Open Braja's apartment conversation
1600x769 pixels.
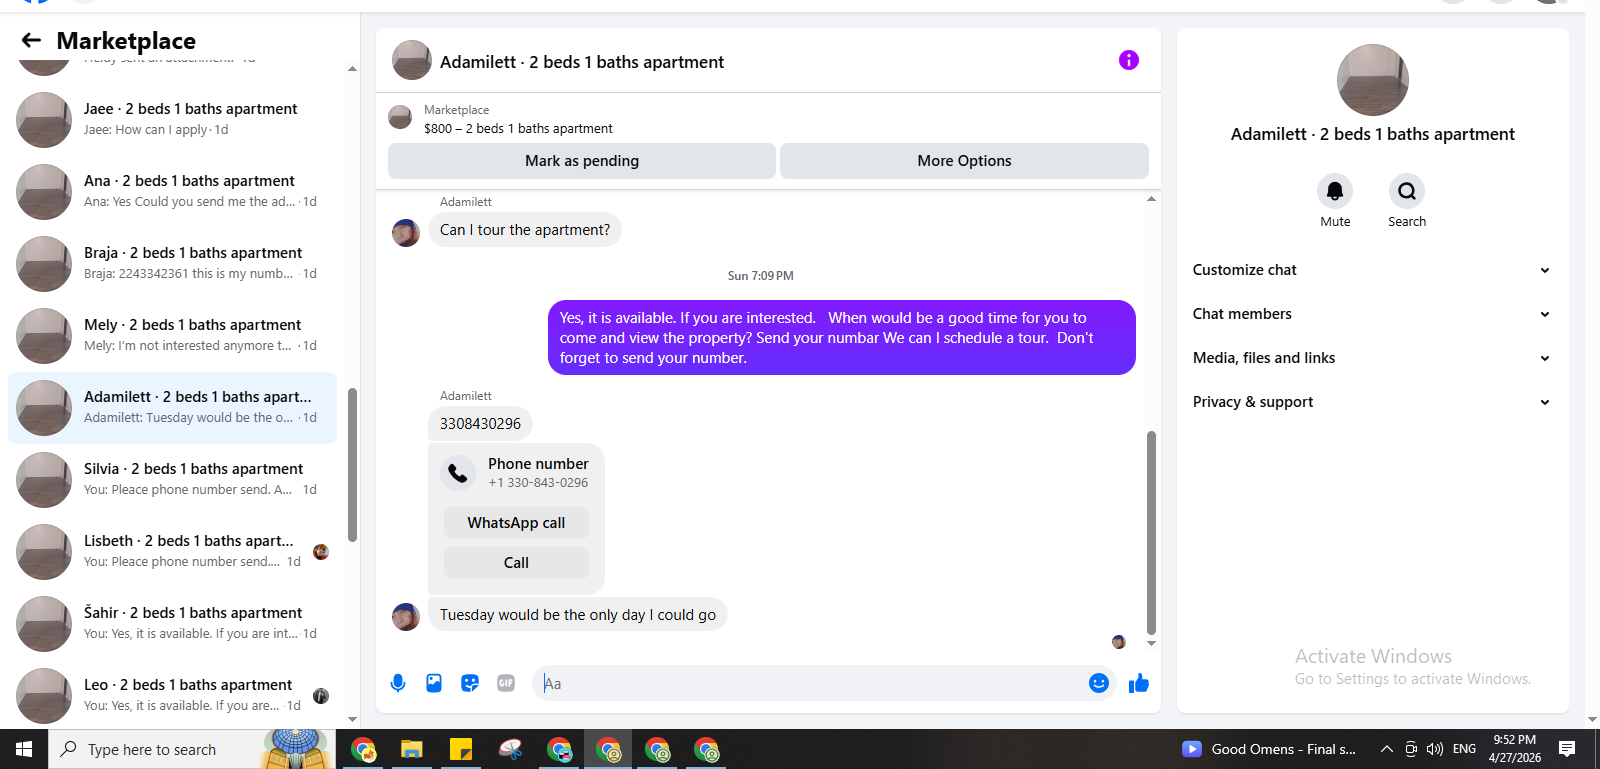[x=172, y=264]
